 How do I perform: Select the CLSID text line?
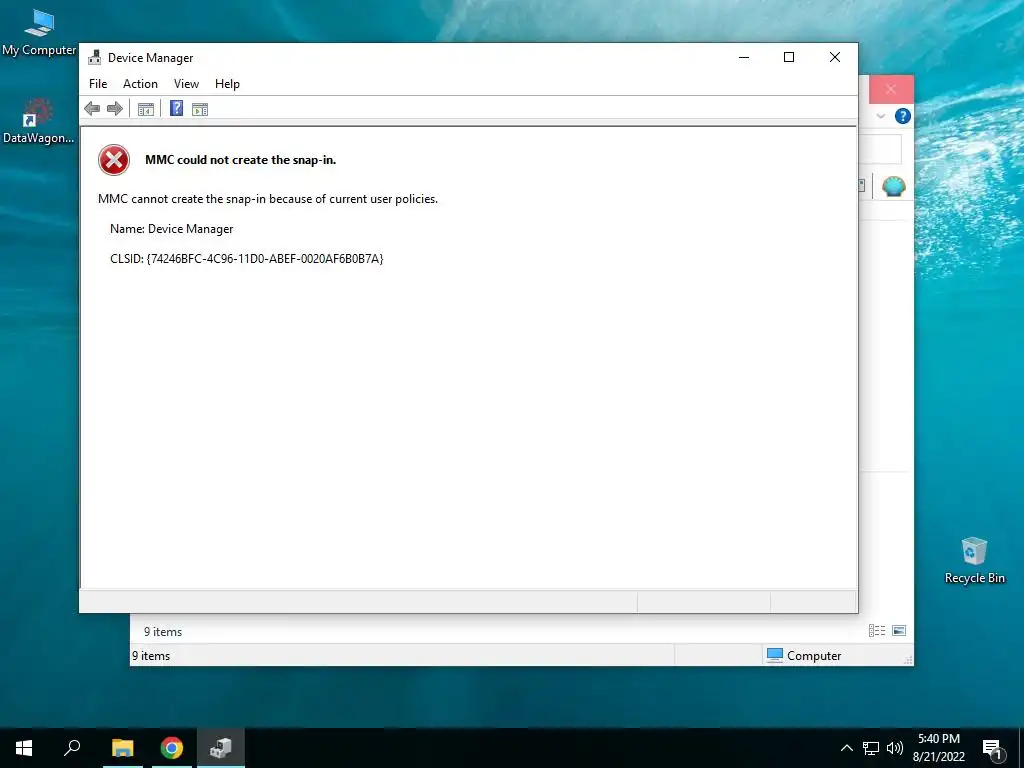(x=247, y=259)
